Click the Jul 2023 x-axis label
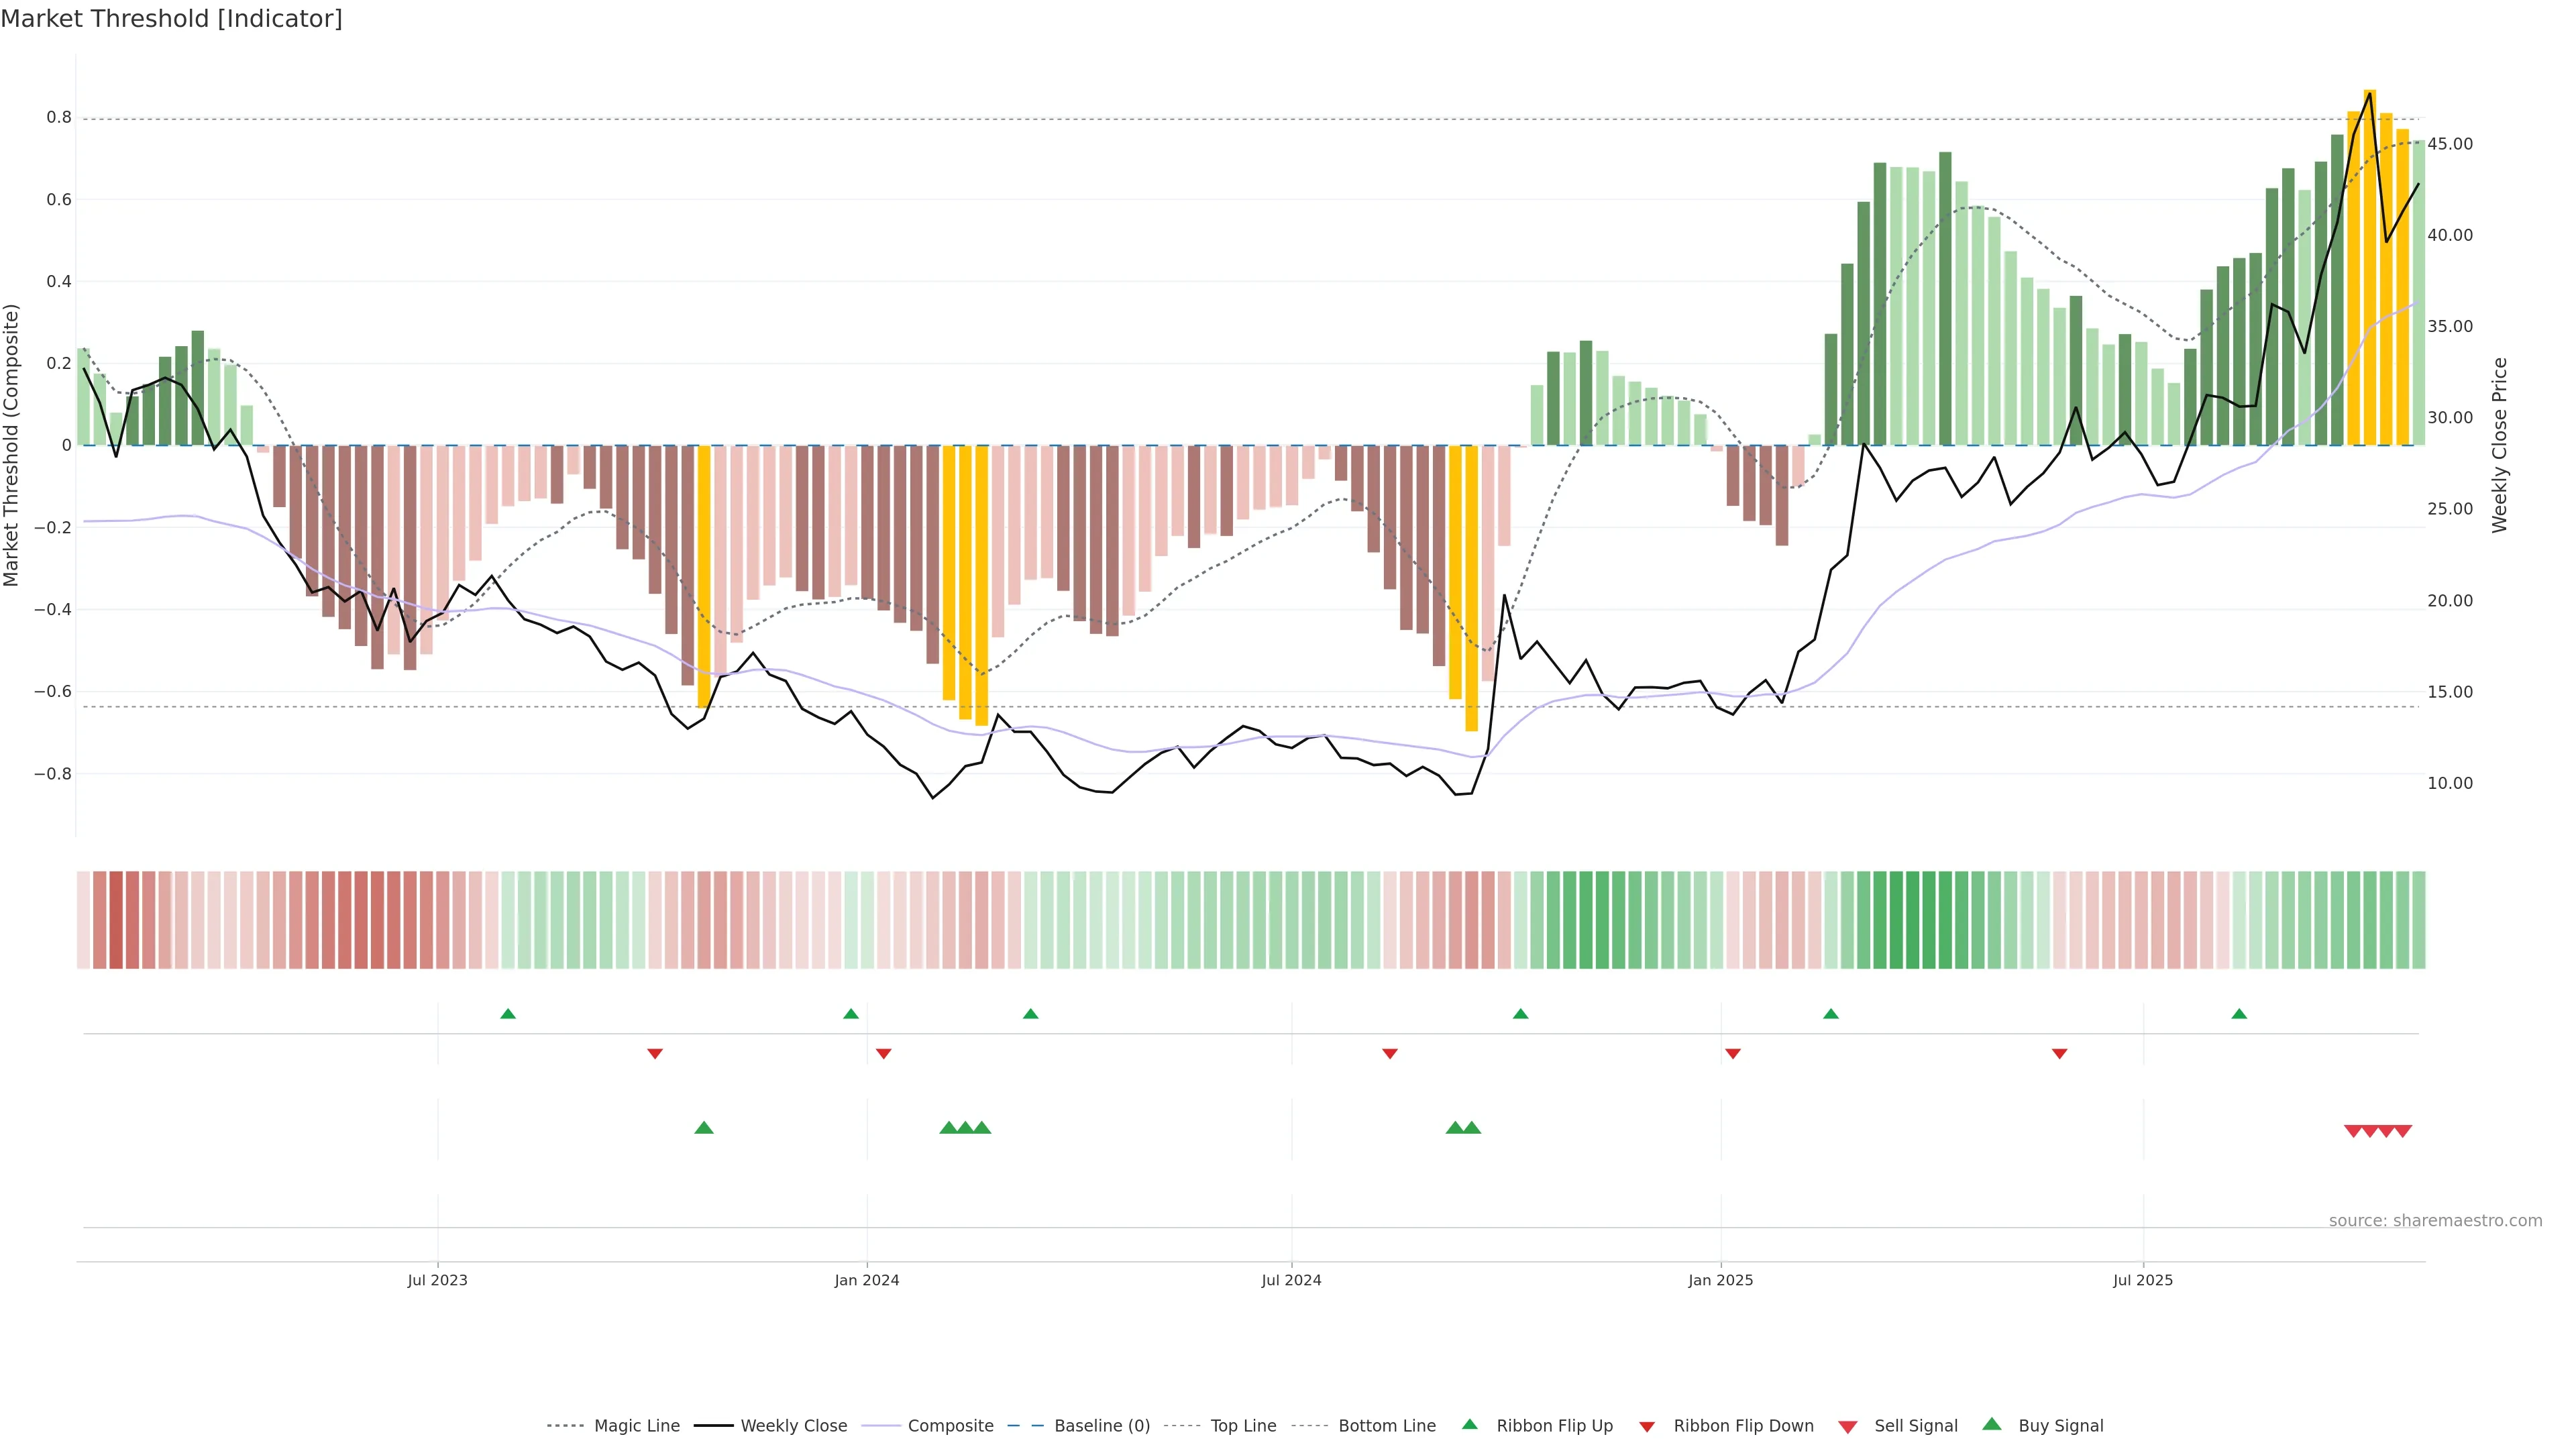The image size is (2576, 1449). click(437, 1280)
